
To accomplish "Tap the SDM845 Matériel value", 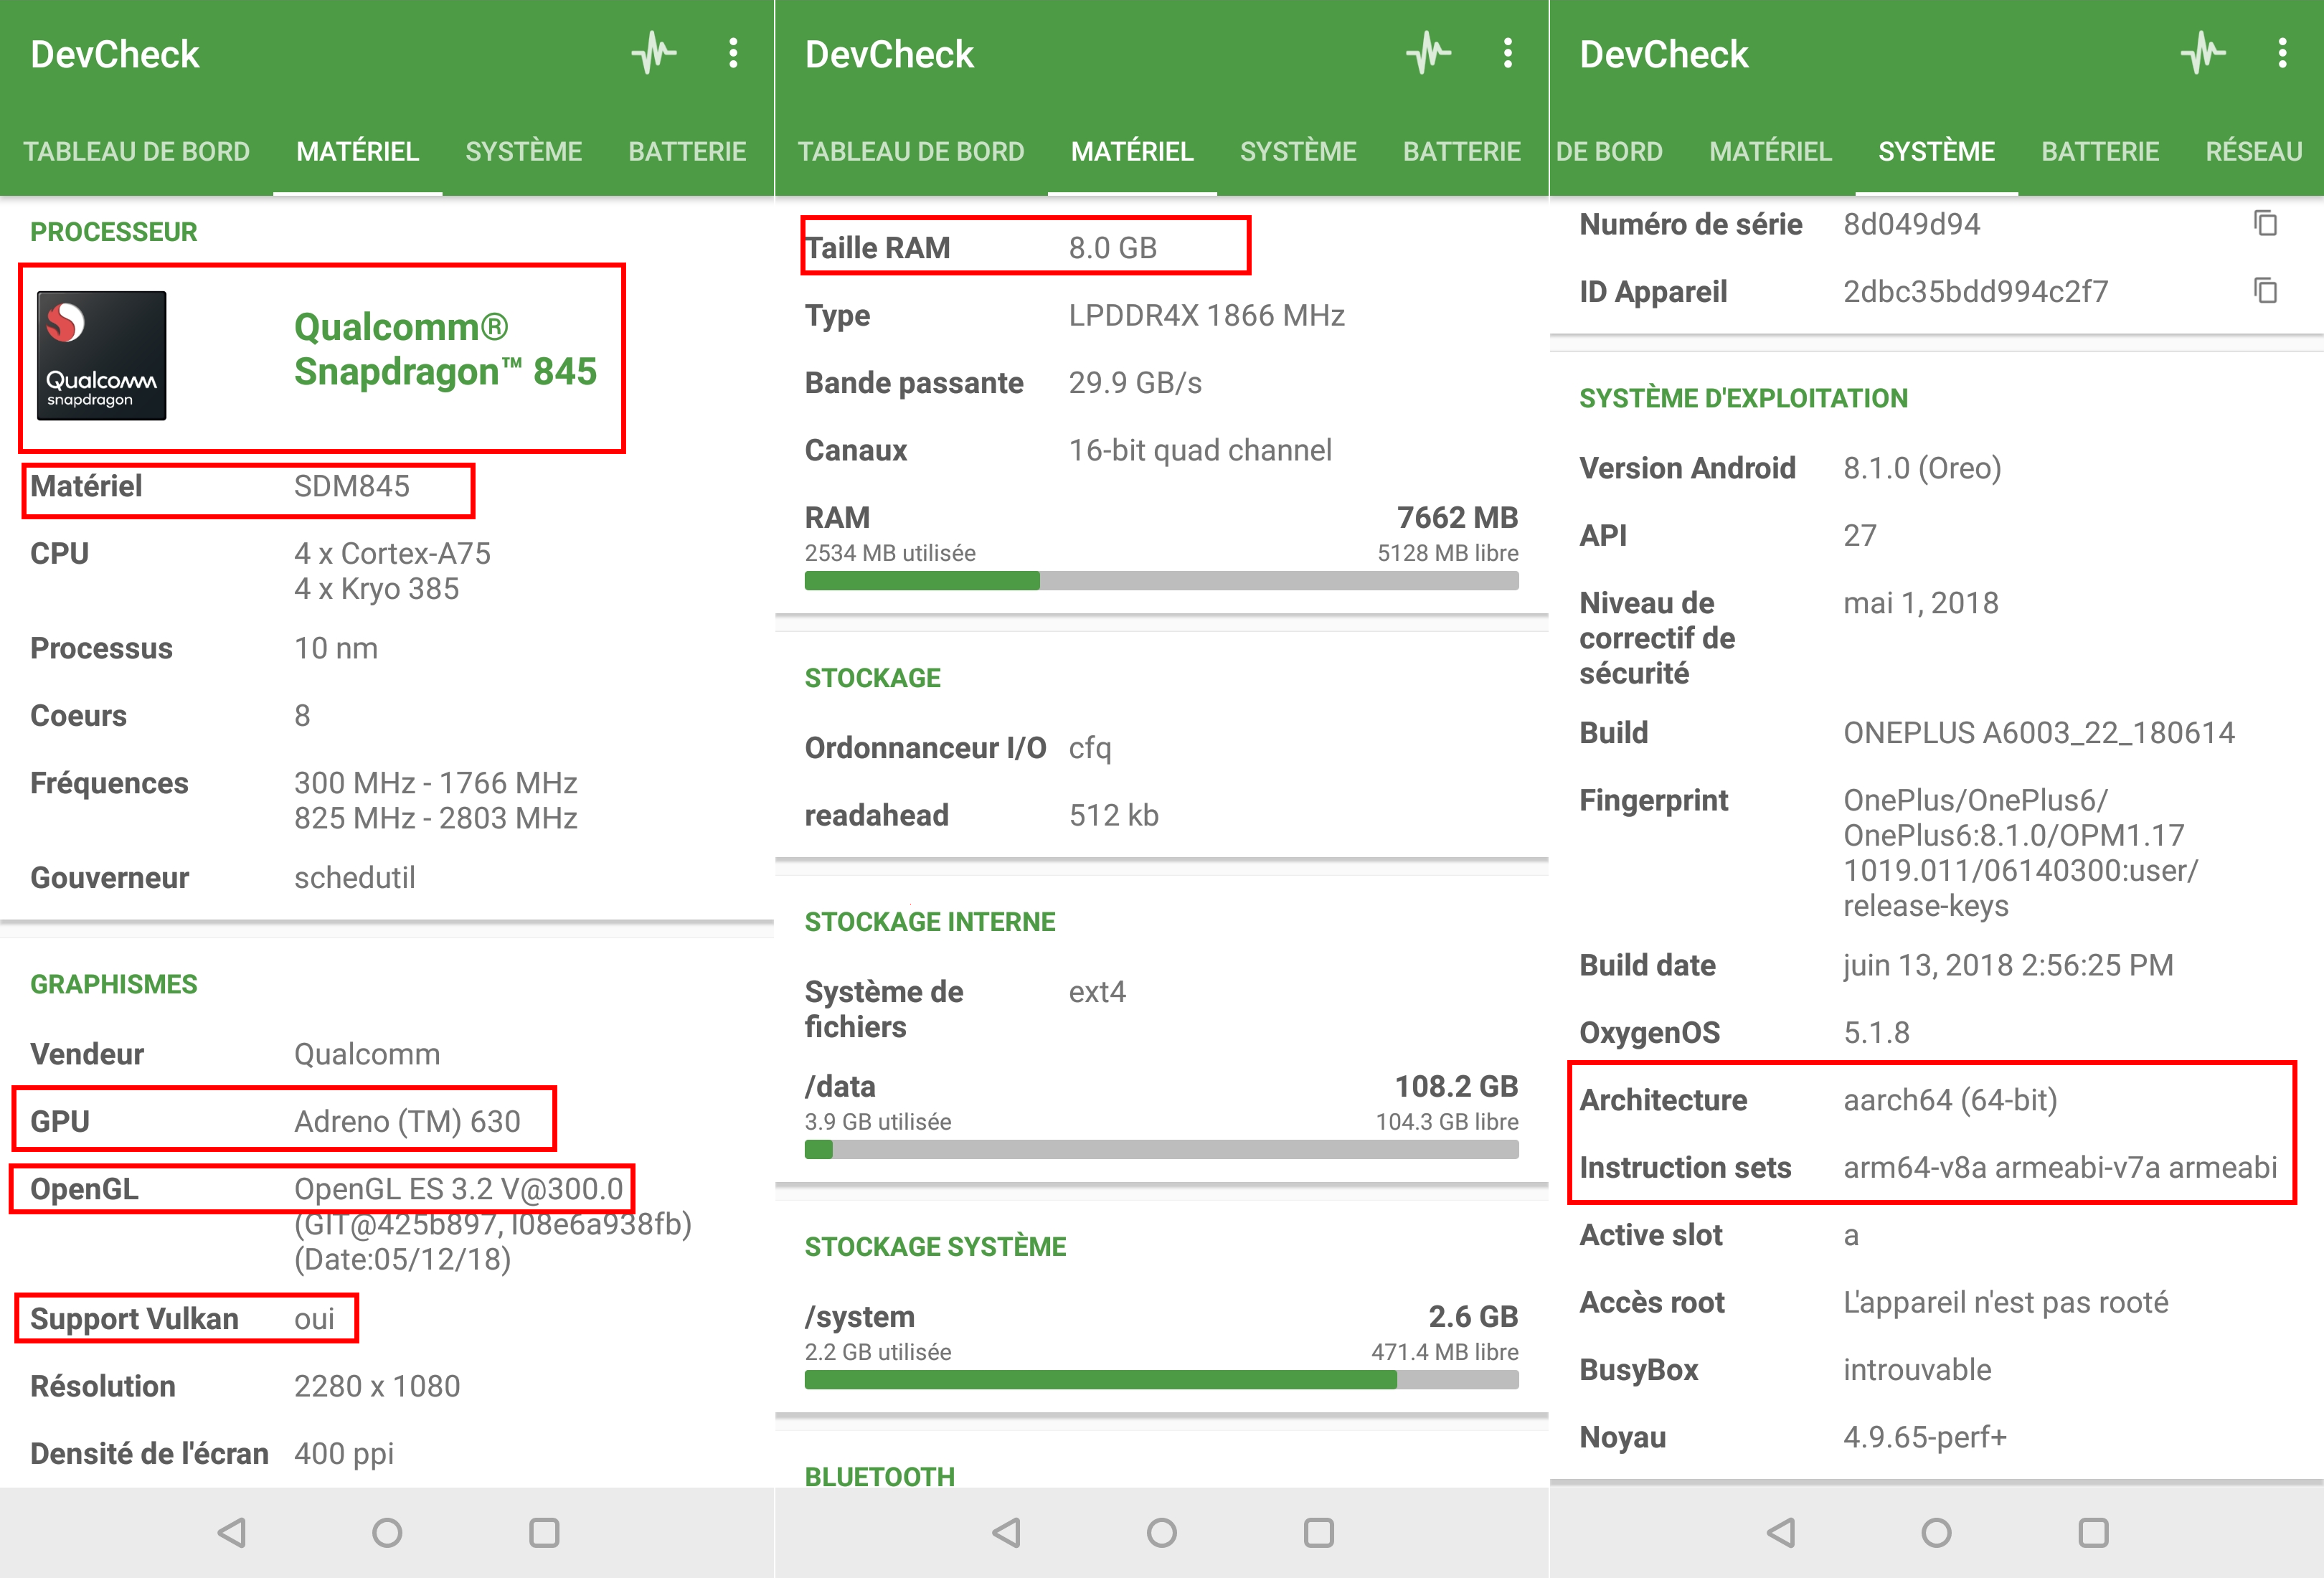I will (352, 486).
